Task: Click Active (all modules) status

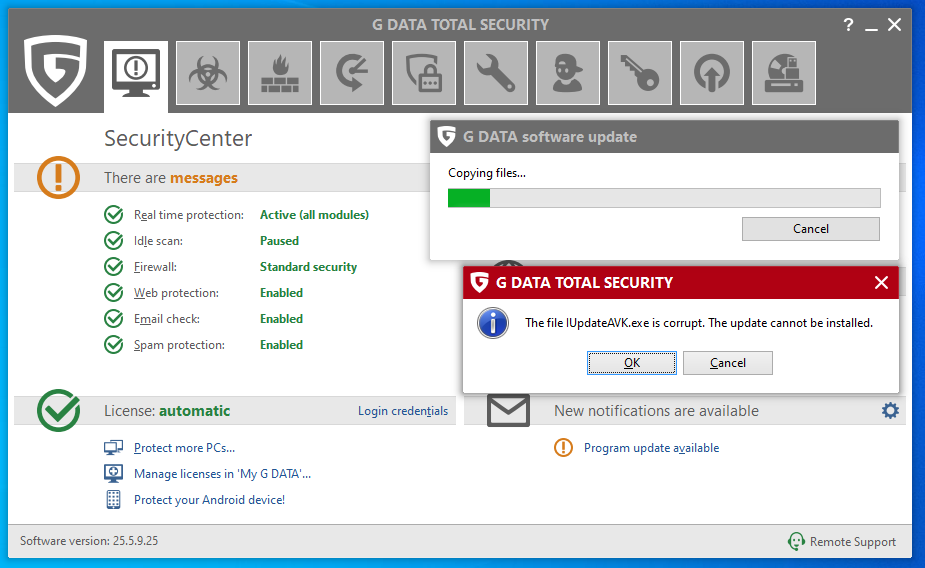Action: point(314,215)
